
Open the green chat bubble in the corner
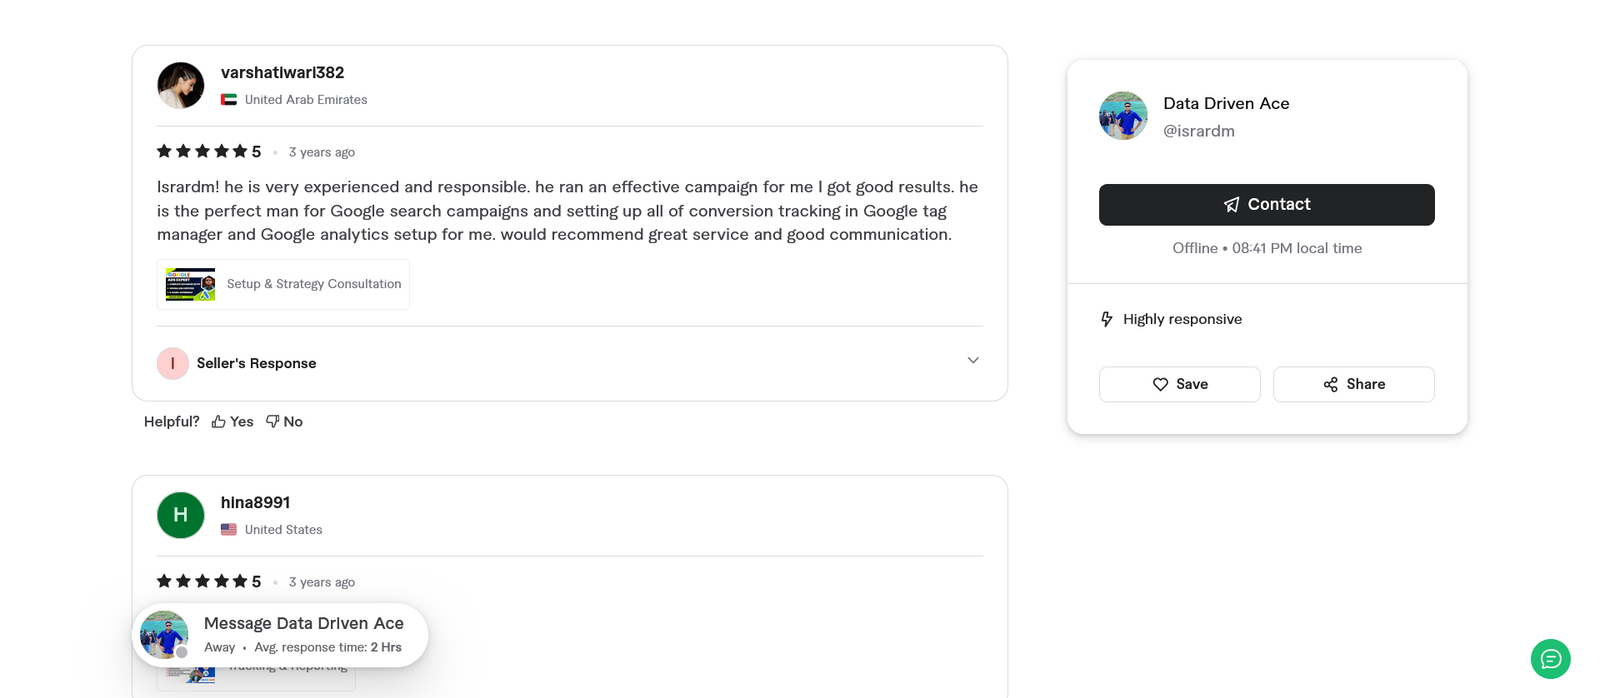click(x=1550, y=659)
